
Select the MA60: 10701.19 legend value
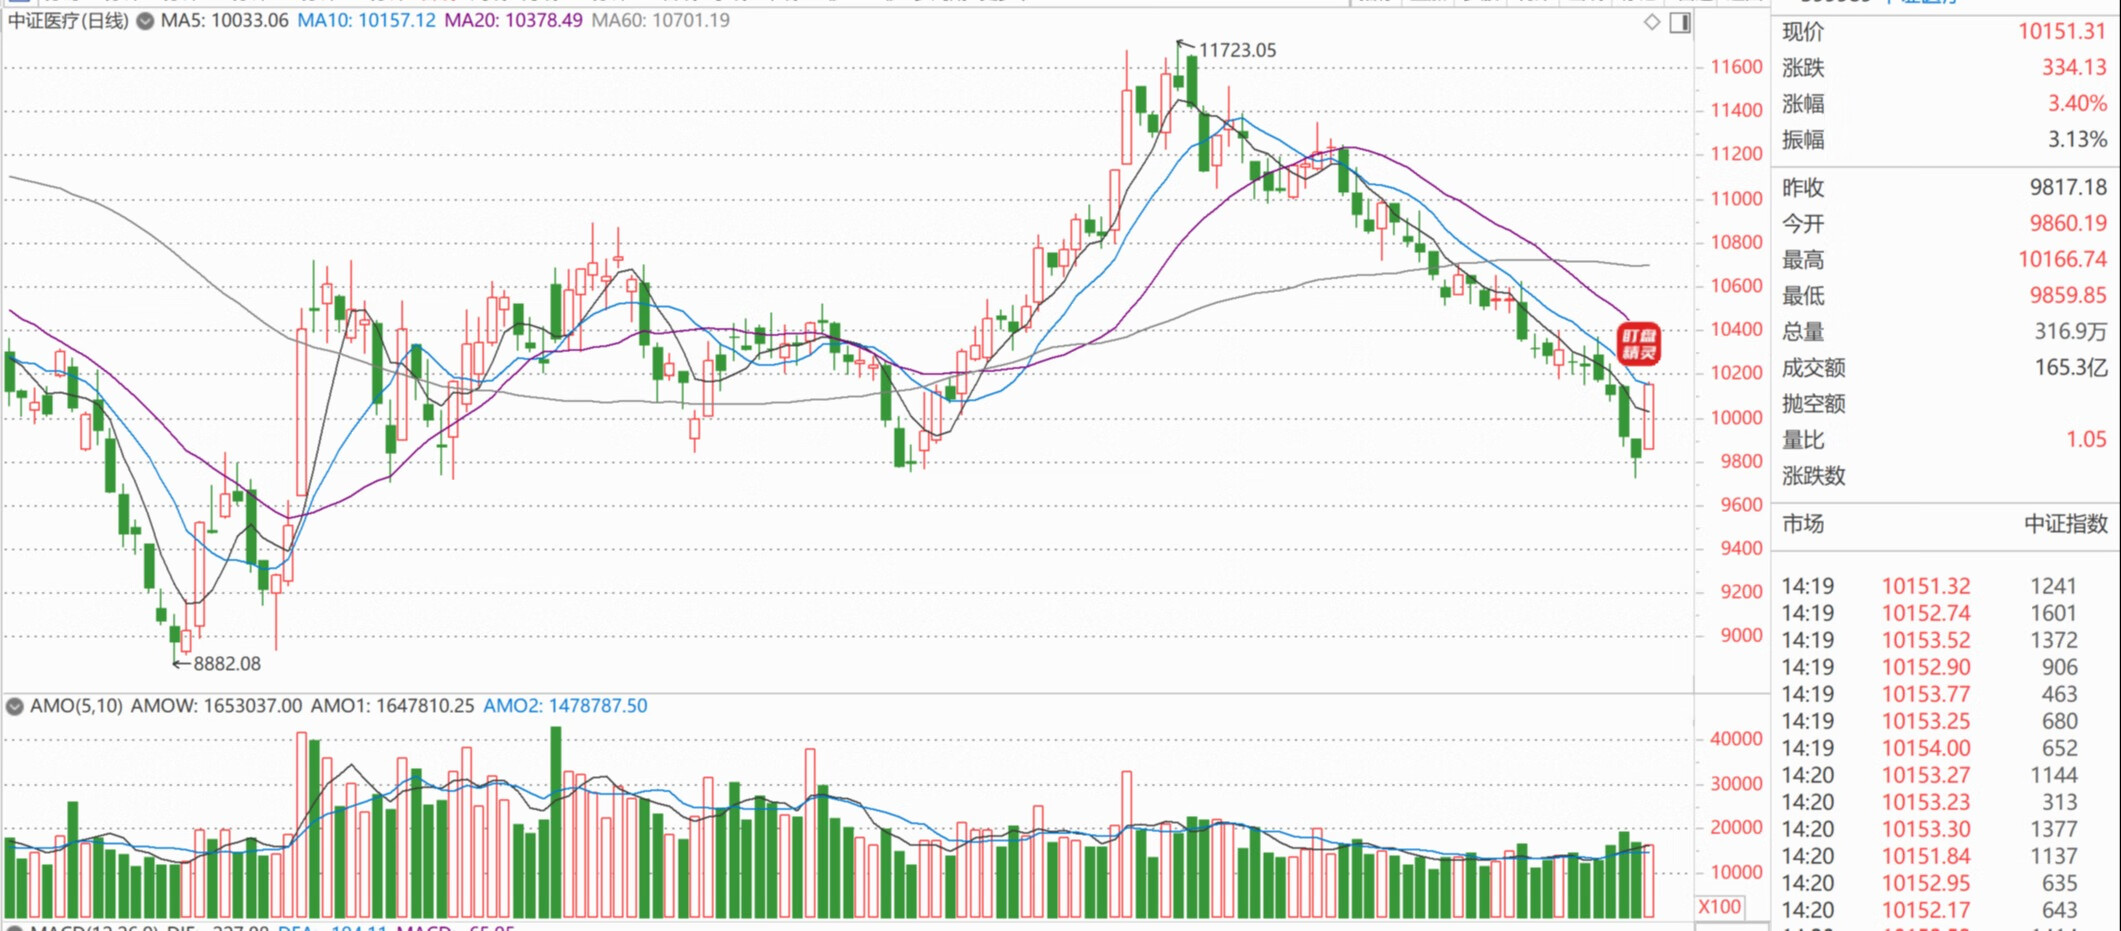click(x=660, y=21)
